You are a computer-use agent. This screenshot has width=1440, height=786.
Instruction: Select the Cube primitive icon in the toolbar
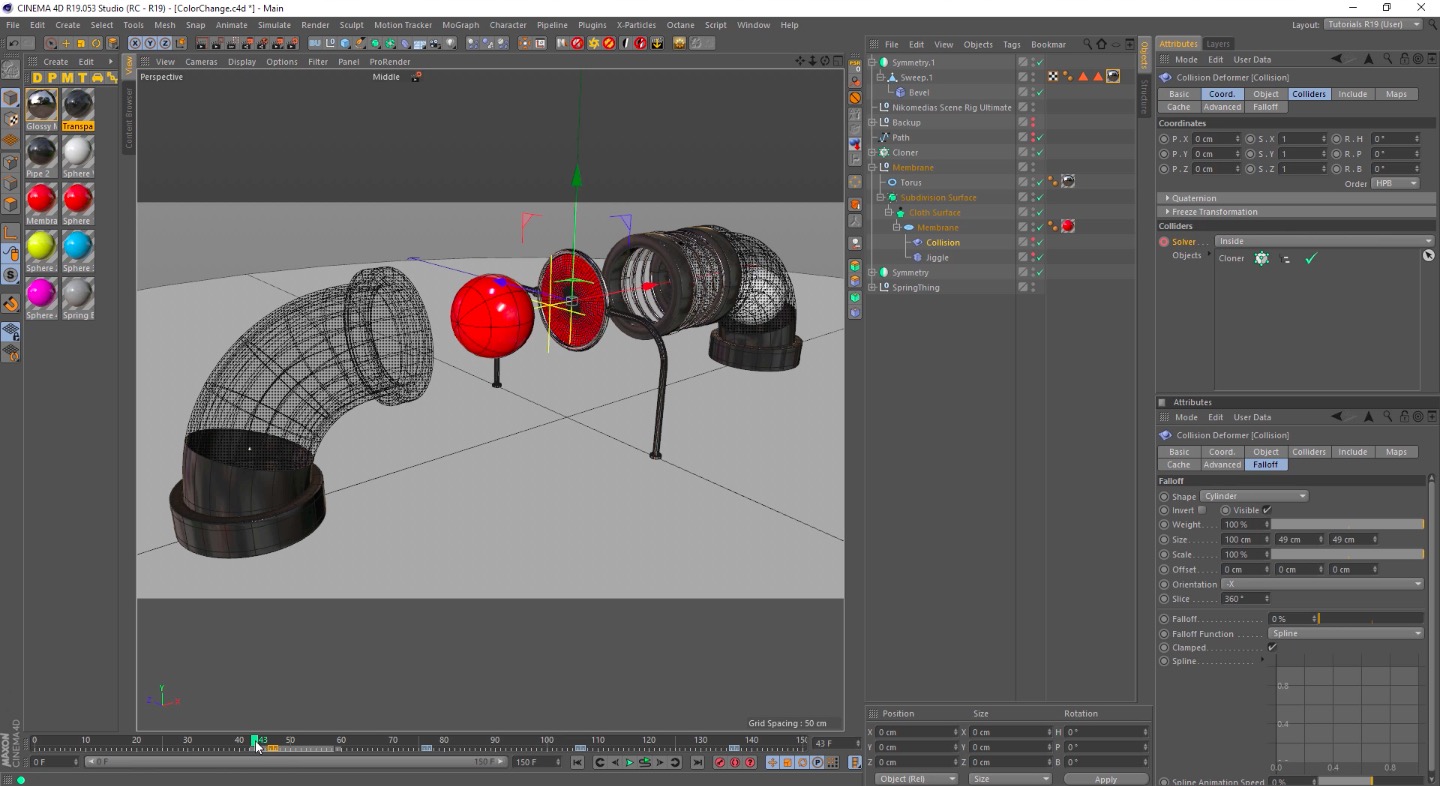[344, 44]
